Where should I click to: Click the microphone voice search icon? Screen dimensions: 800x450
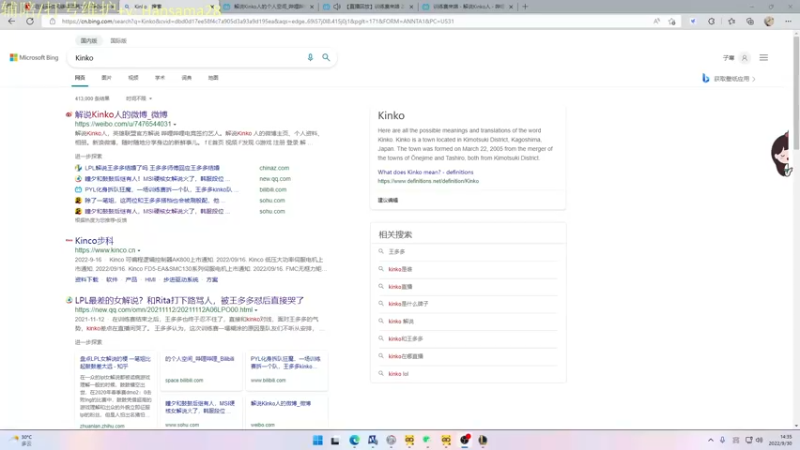click(x=310, y=58)
